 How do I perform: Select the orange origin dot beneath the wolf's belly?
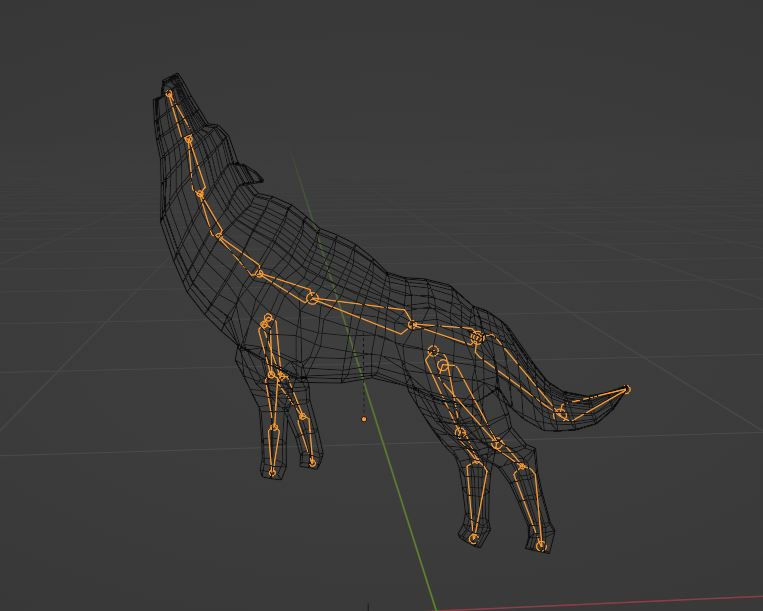[364, 419]
